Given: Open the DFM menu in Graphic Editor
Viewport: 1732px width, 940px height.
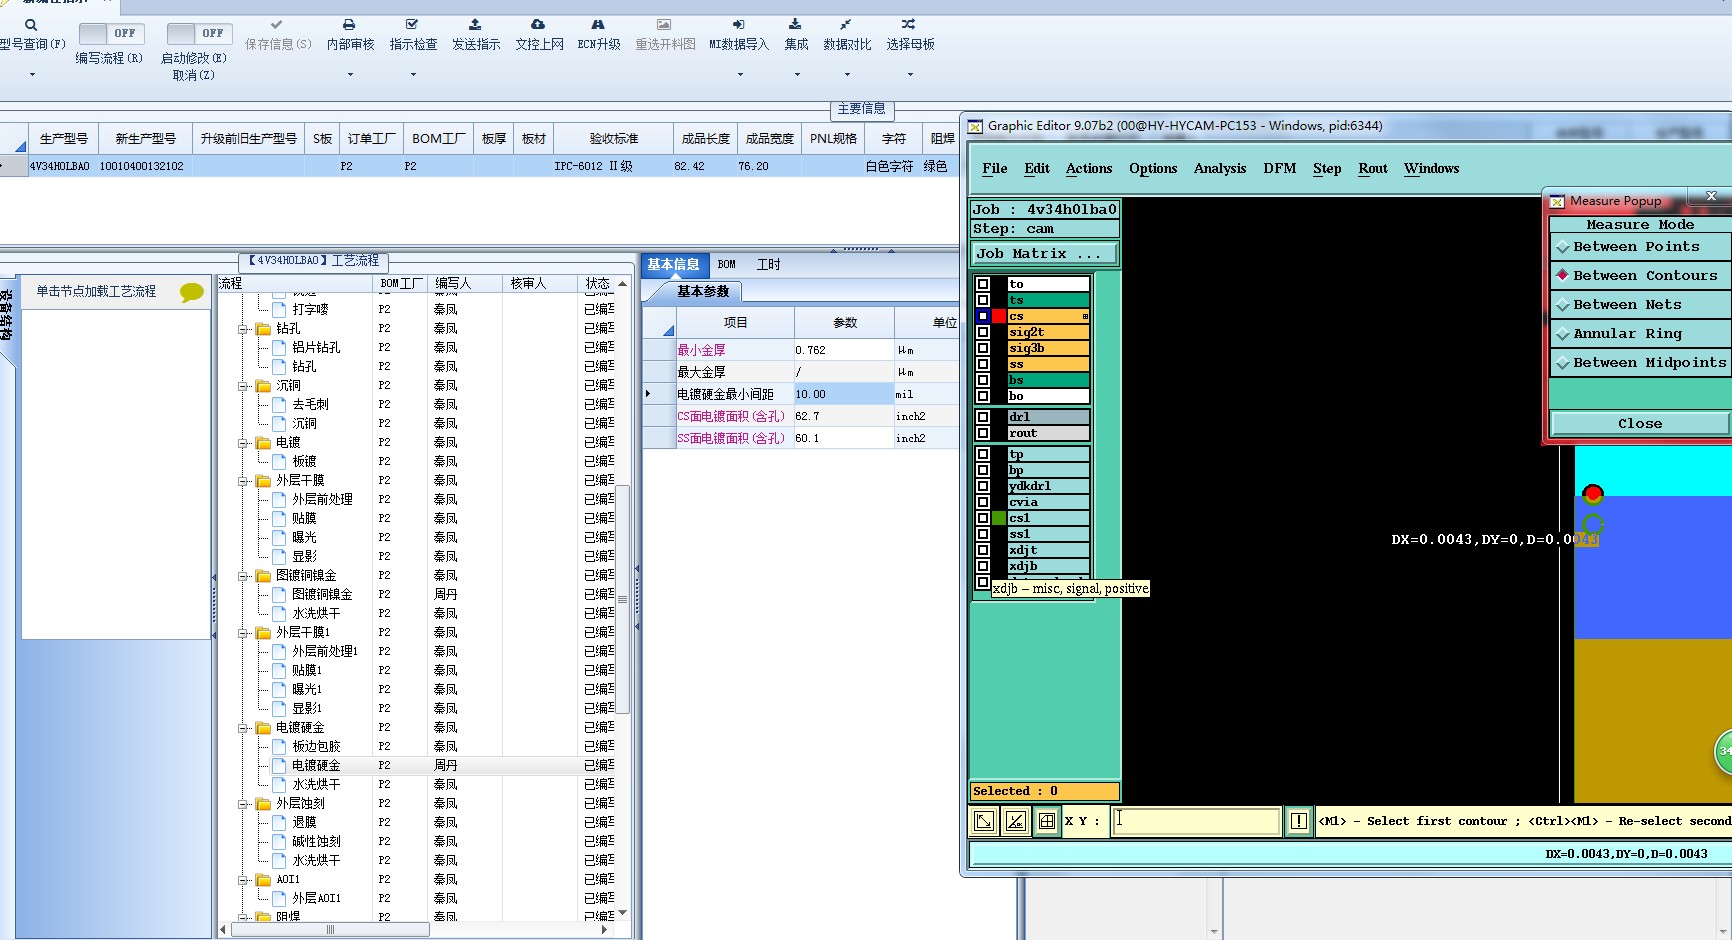Looking at the screenshot, I should [x=1280, y=169].
